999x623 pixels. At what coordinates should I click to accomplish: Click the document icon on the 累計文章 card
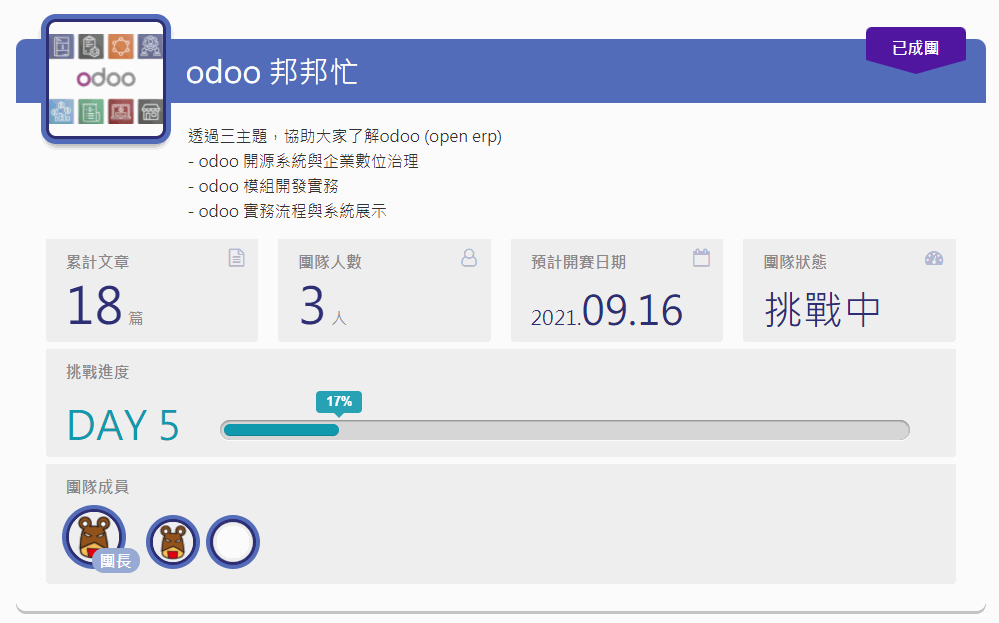[236, 257]
